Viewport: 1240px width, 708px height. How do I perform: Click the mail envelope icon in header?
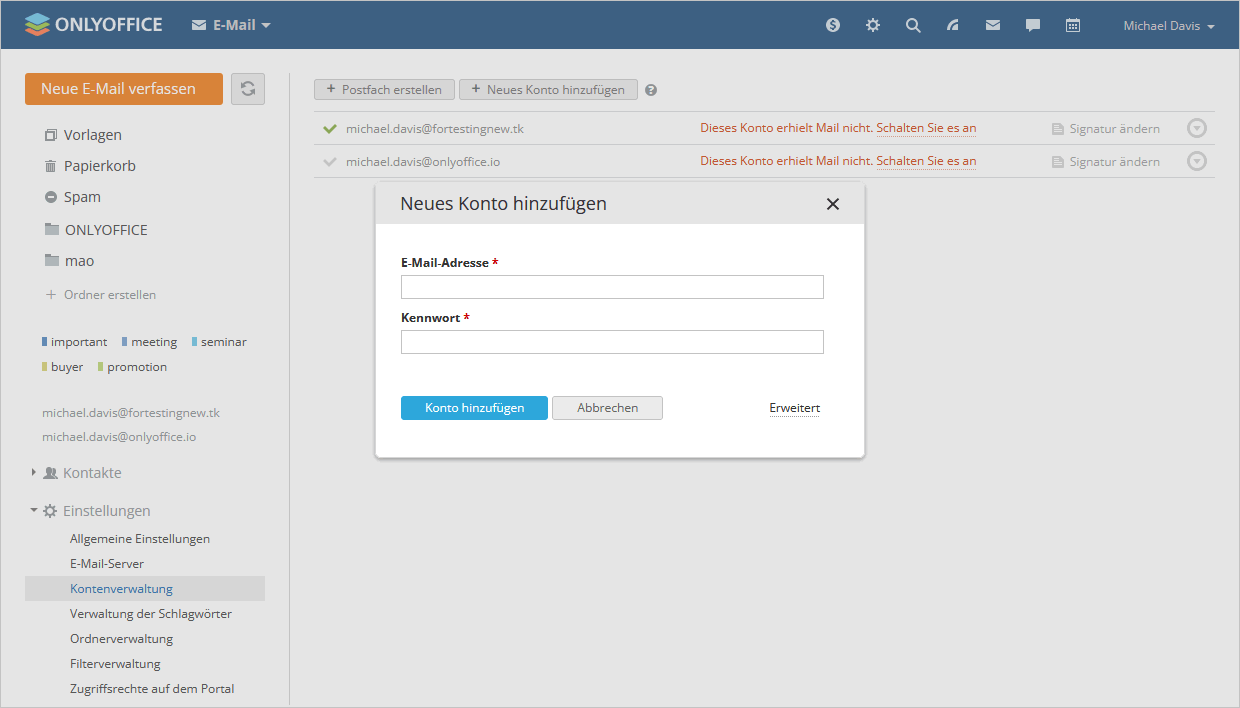993,26
